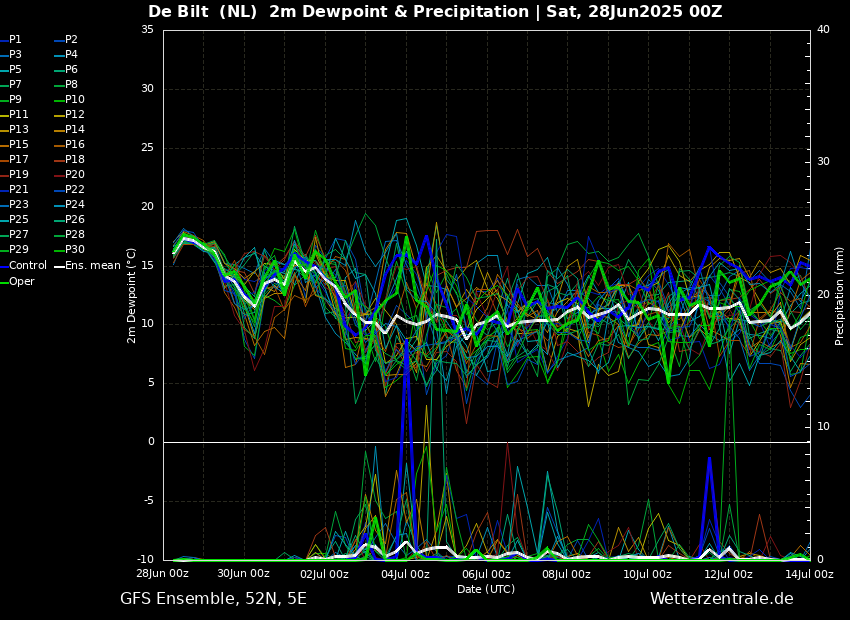The width and height of the screenshot is (850, 620).
Task: Click P26 in the legend
Action: (x=70, y=219)
